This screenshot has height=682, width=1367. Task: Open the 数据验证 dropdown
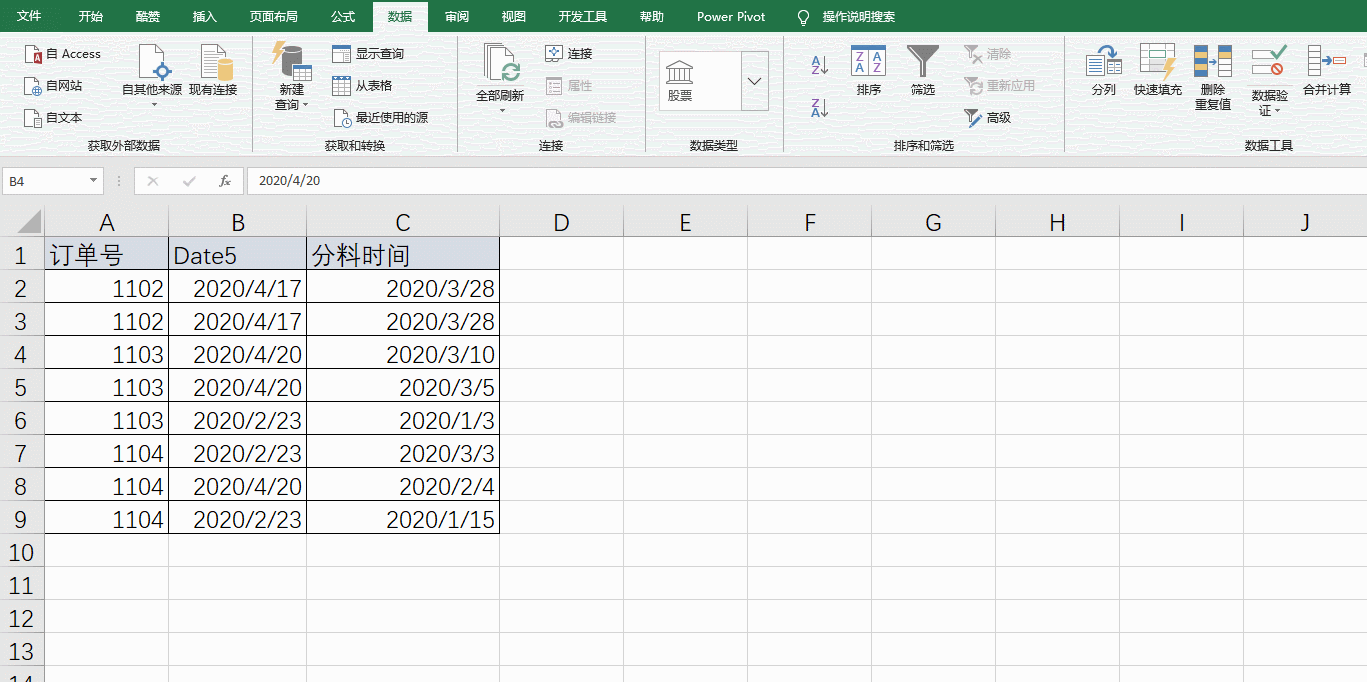coord(1269,80)
